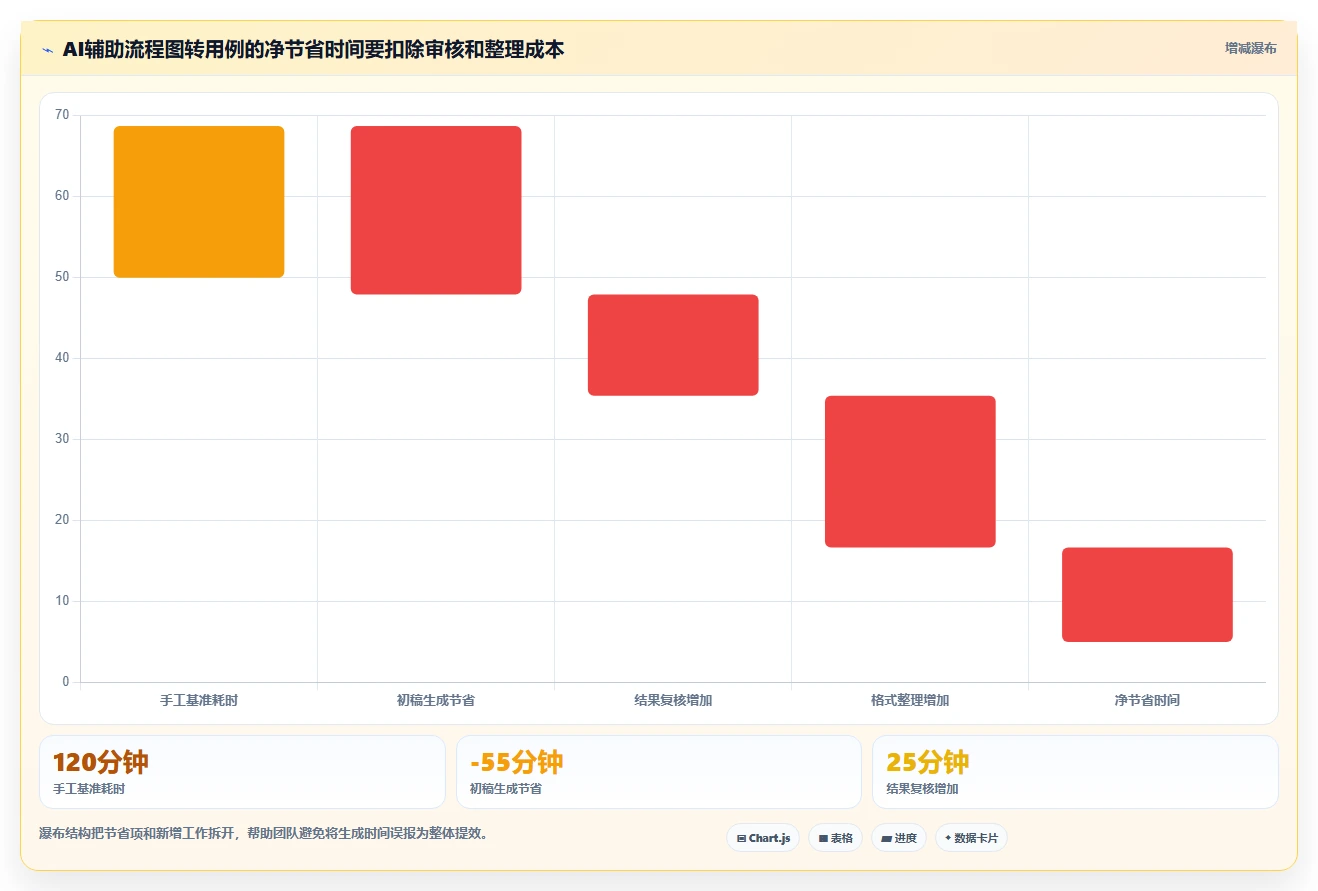The height and width of the screenshot is (891, 1318).
Task: Click the -55分钟 data card
Action: [659, 772]
